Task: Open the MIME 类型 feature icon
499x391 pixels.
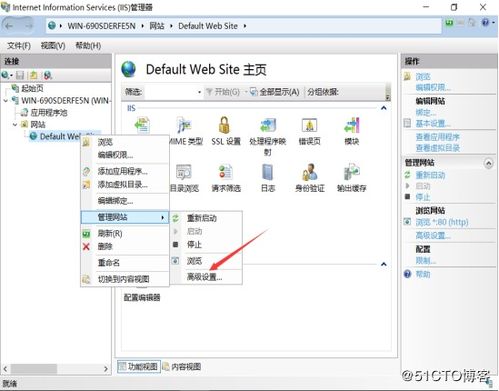Action: click(184, 125)
